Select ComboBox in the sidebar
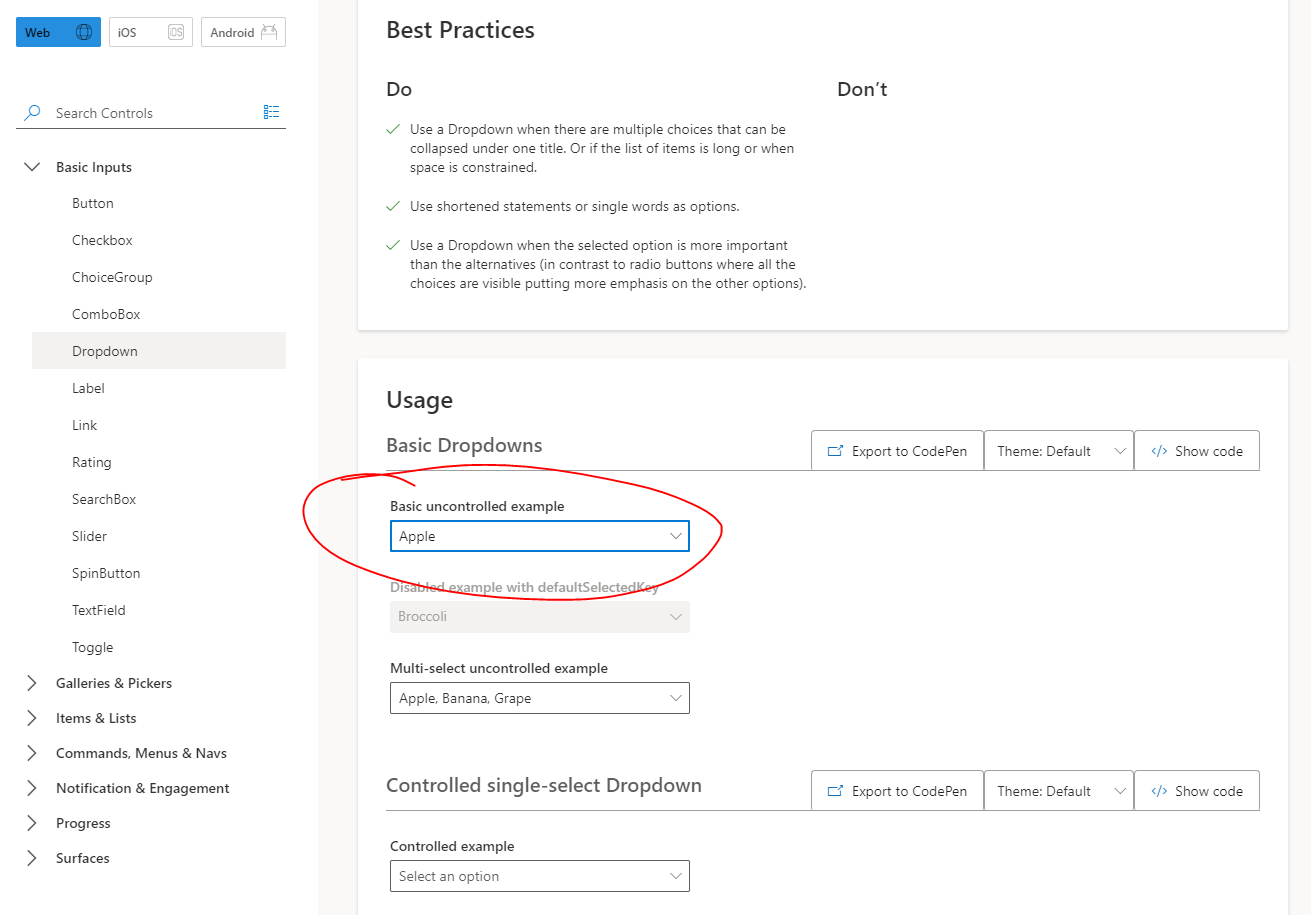The height and width of the screenshot is (915, 1311). tap(106, 313)
